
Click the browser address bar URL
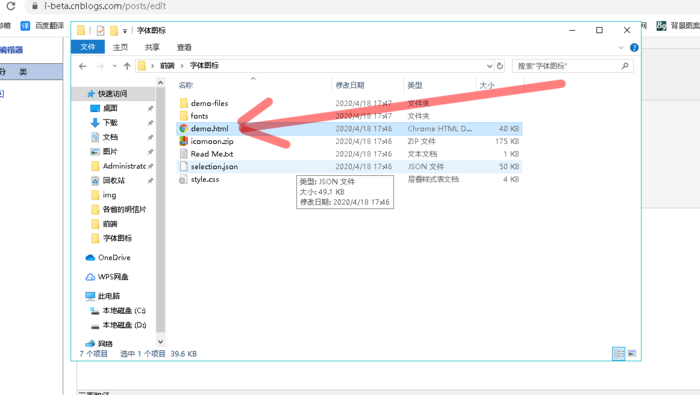click(x=105, y=6)
